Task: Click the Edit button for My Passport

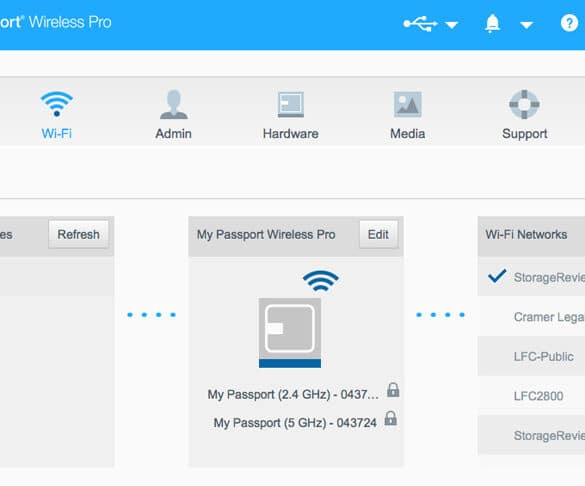Action: [378, 234]
